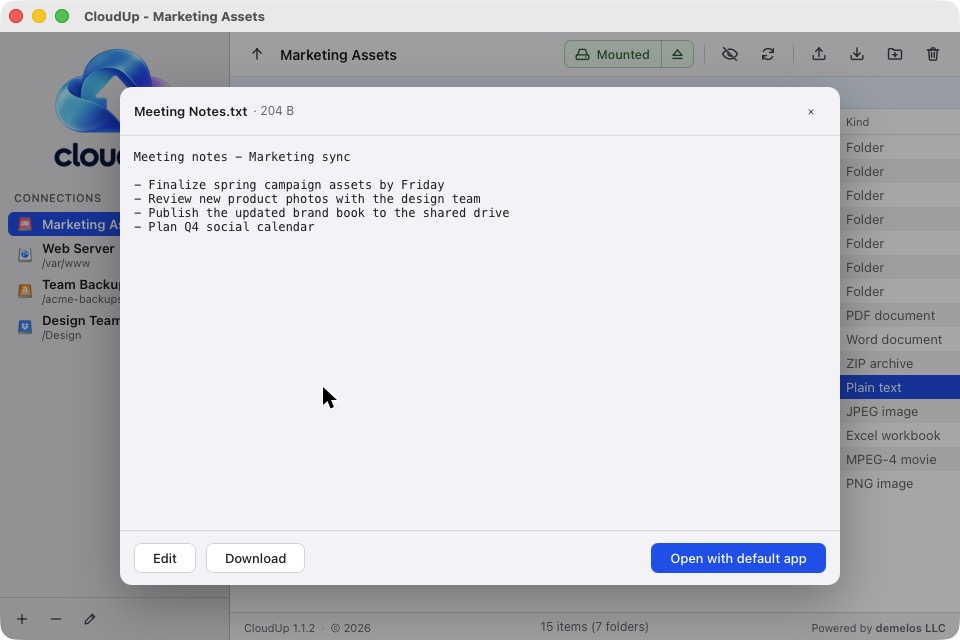Click the Design Team connection icon
The width and height of the screenshot is (960, 640).
(25, 327)
